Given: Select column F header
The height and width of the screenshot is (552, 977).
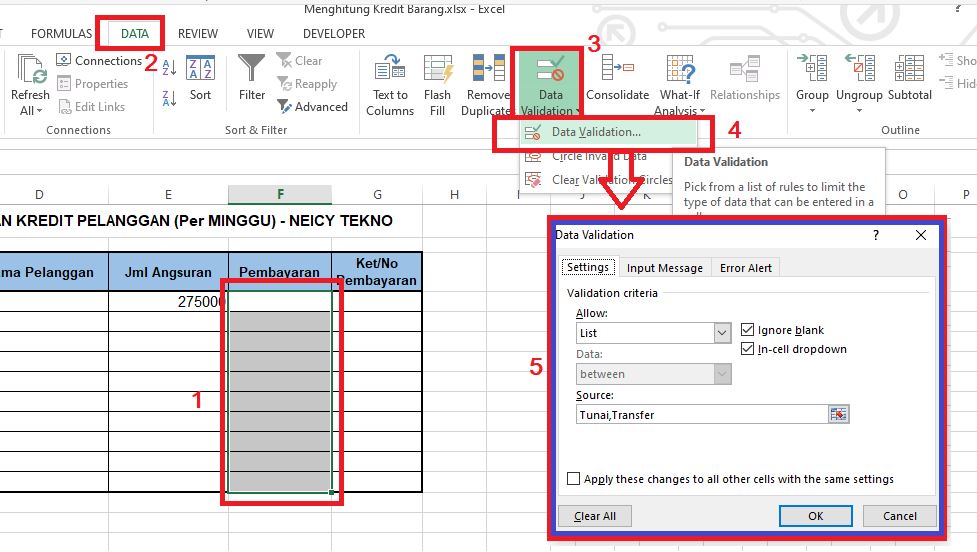Looking at the screenshot, I should pyautogui.click(x=280, y=194).
